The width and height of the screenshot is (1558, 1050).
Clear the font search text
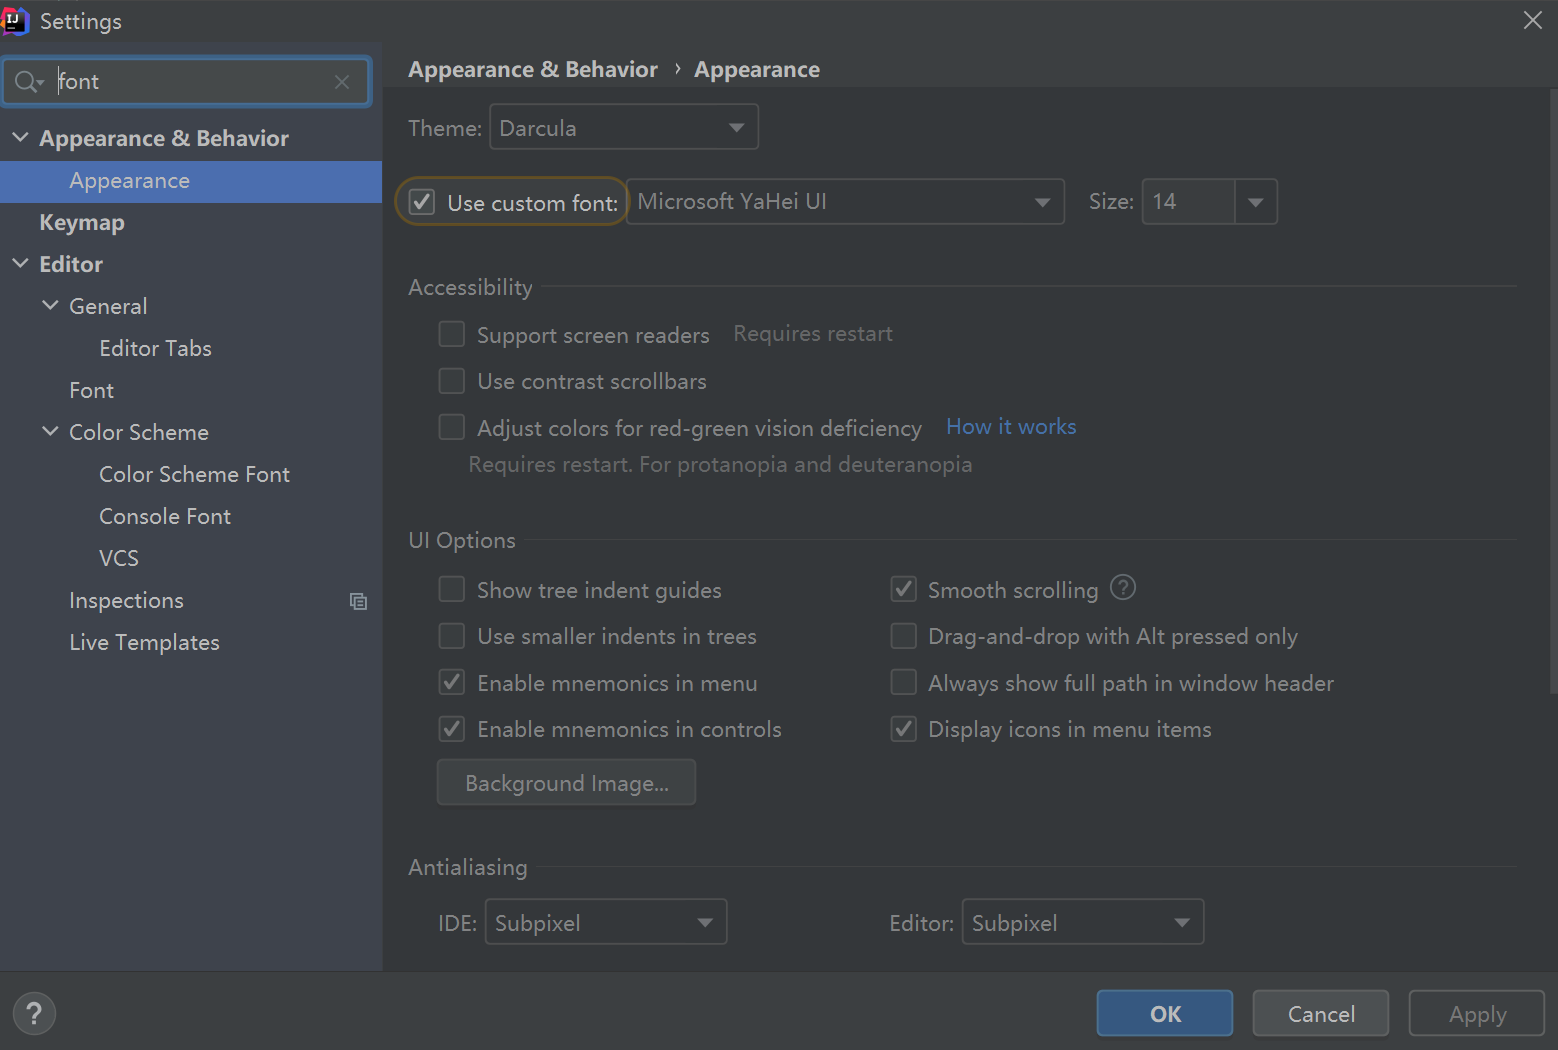[x=342, y=82]
